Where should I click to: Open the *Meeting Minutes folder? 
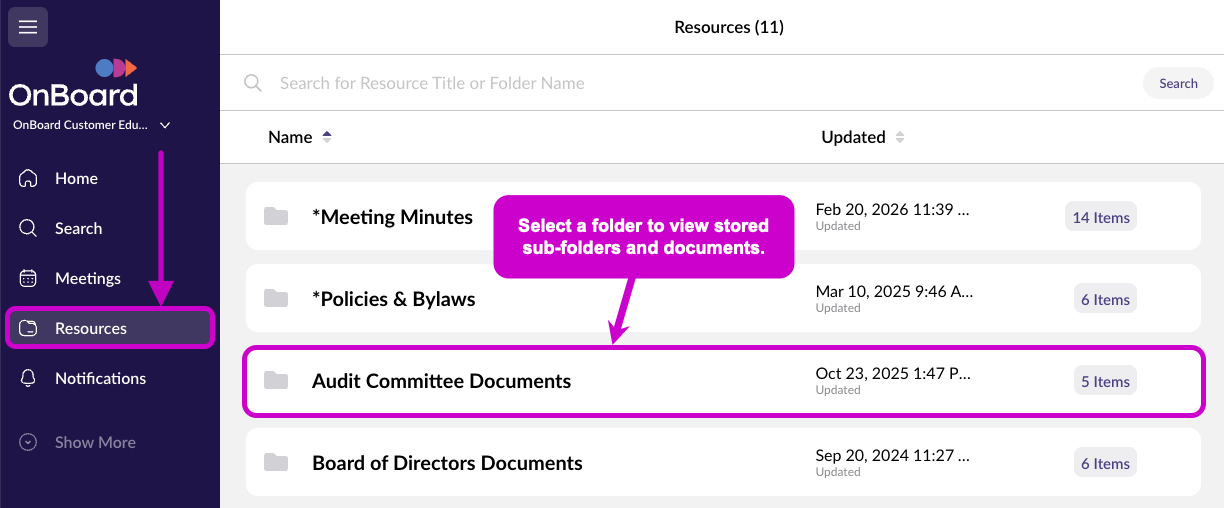392,217
